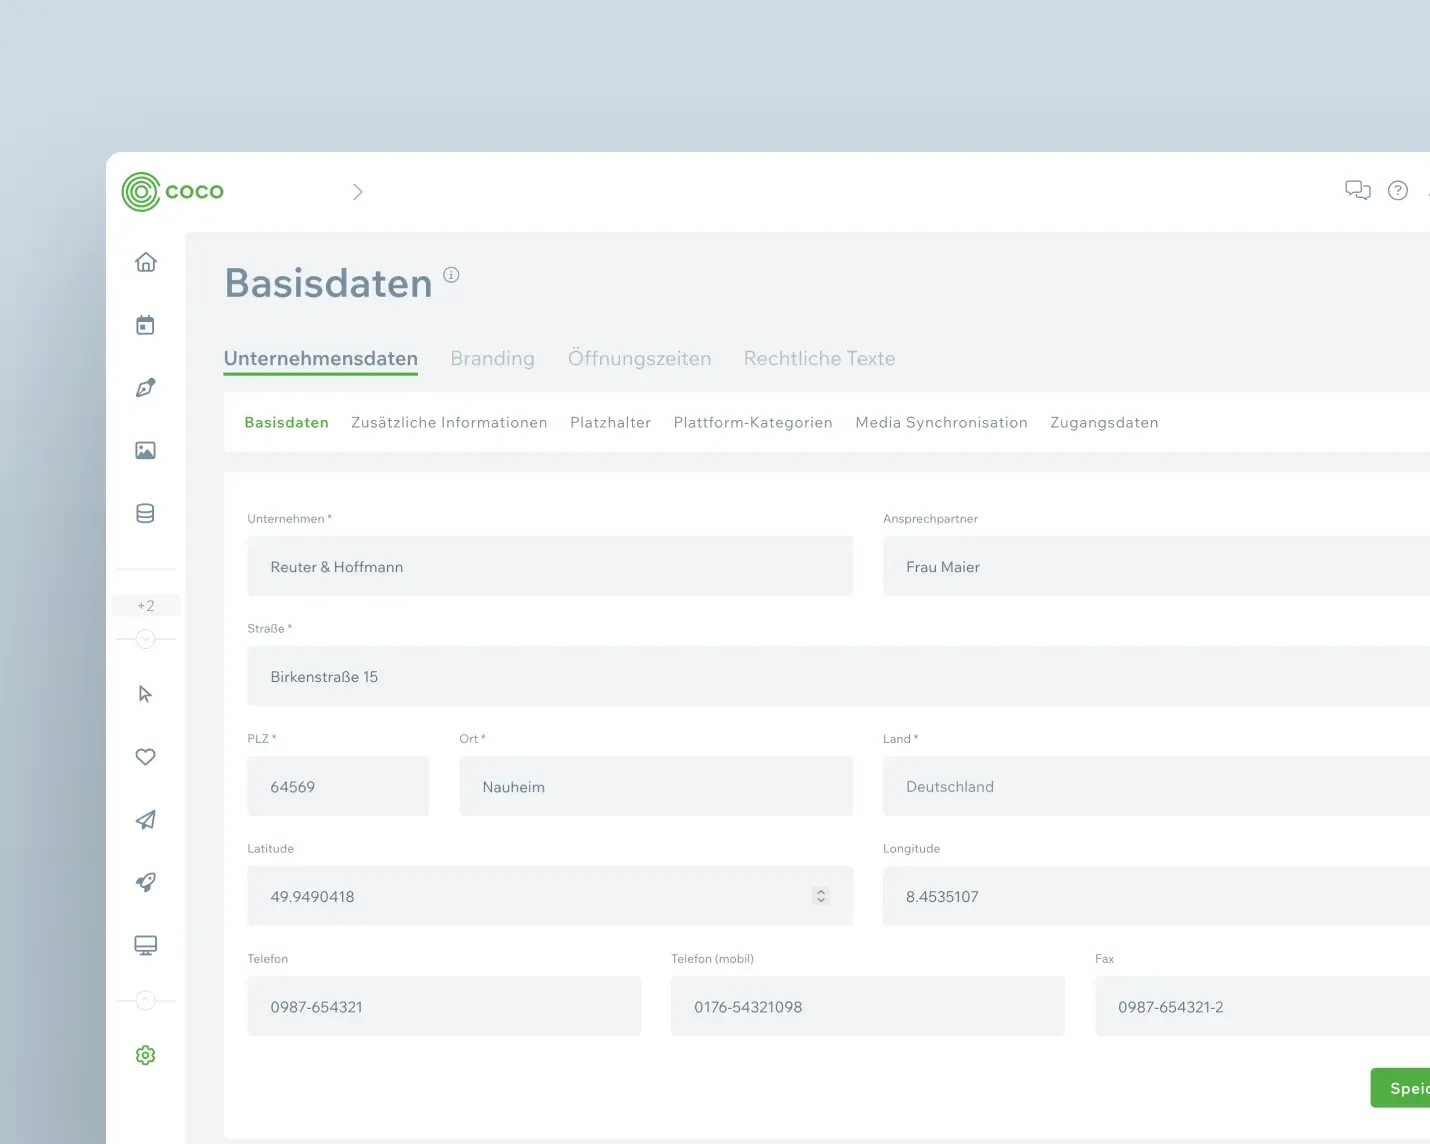1430x1144 pixels.
Task: Expand sidebar with chevron arrow next to logo
Action: point(358,192)
